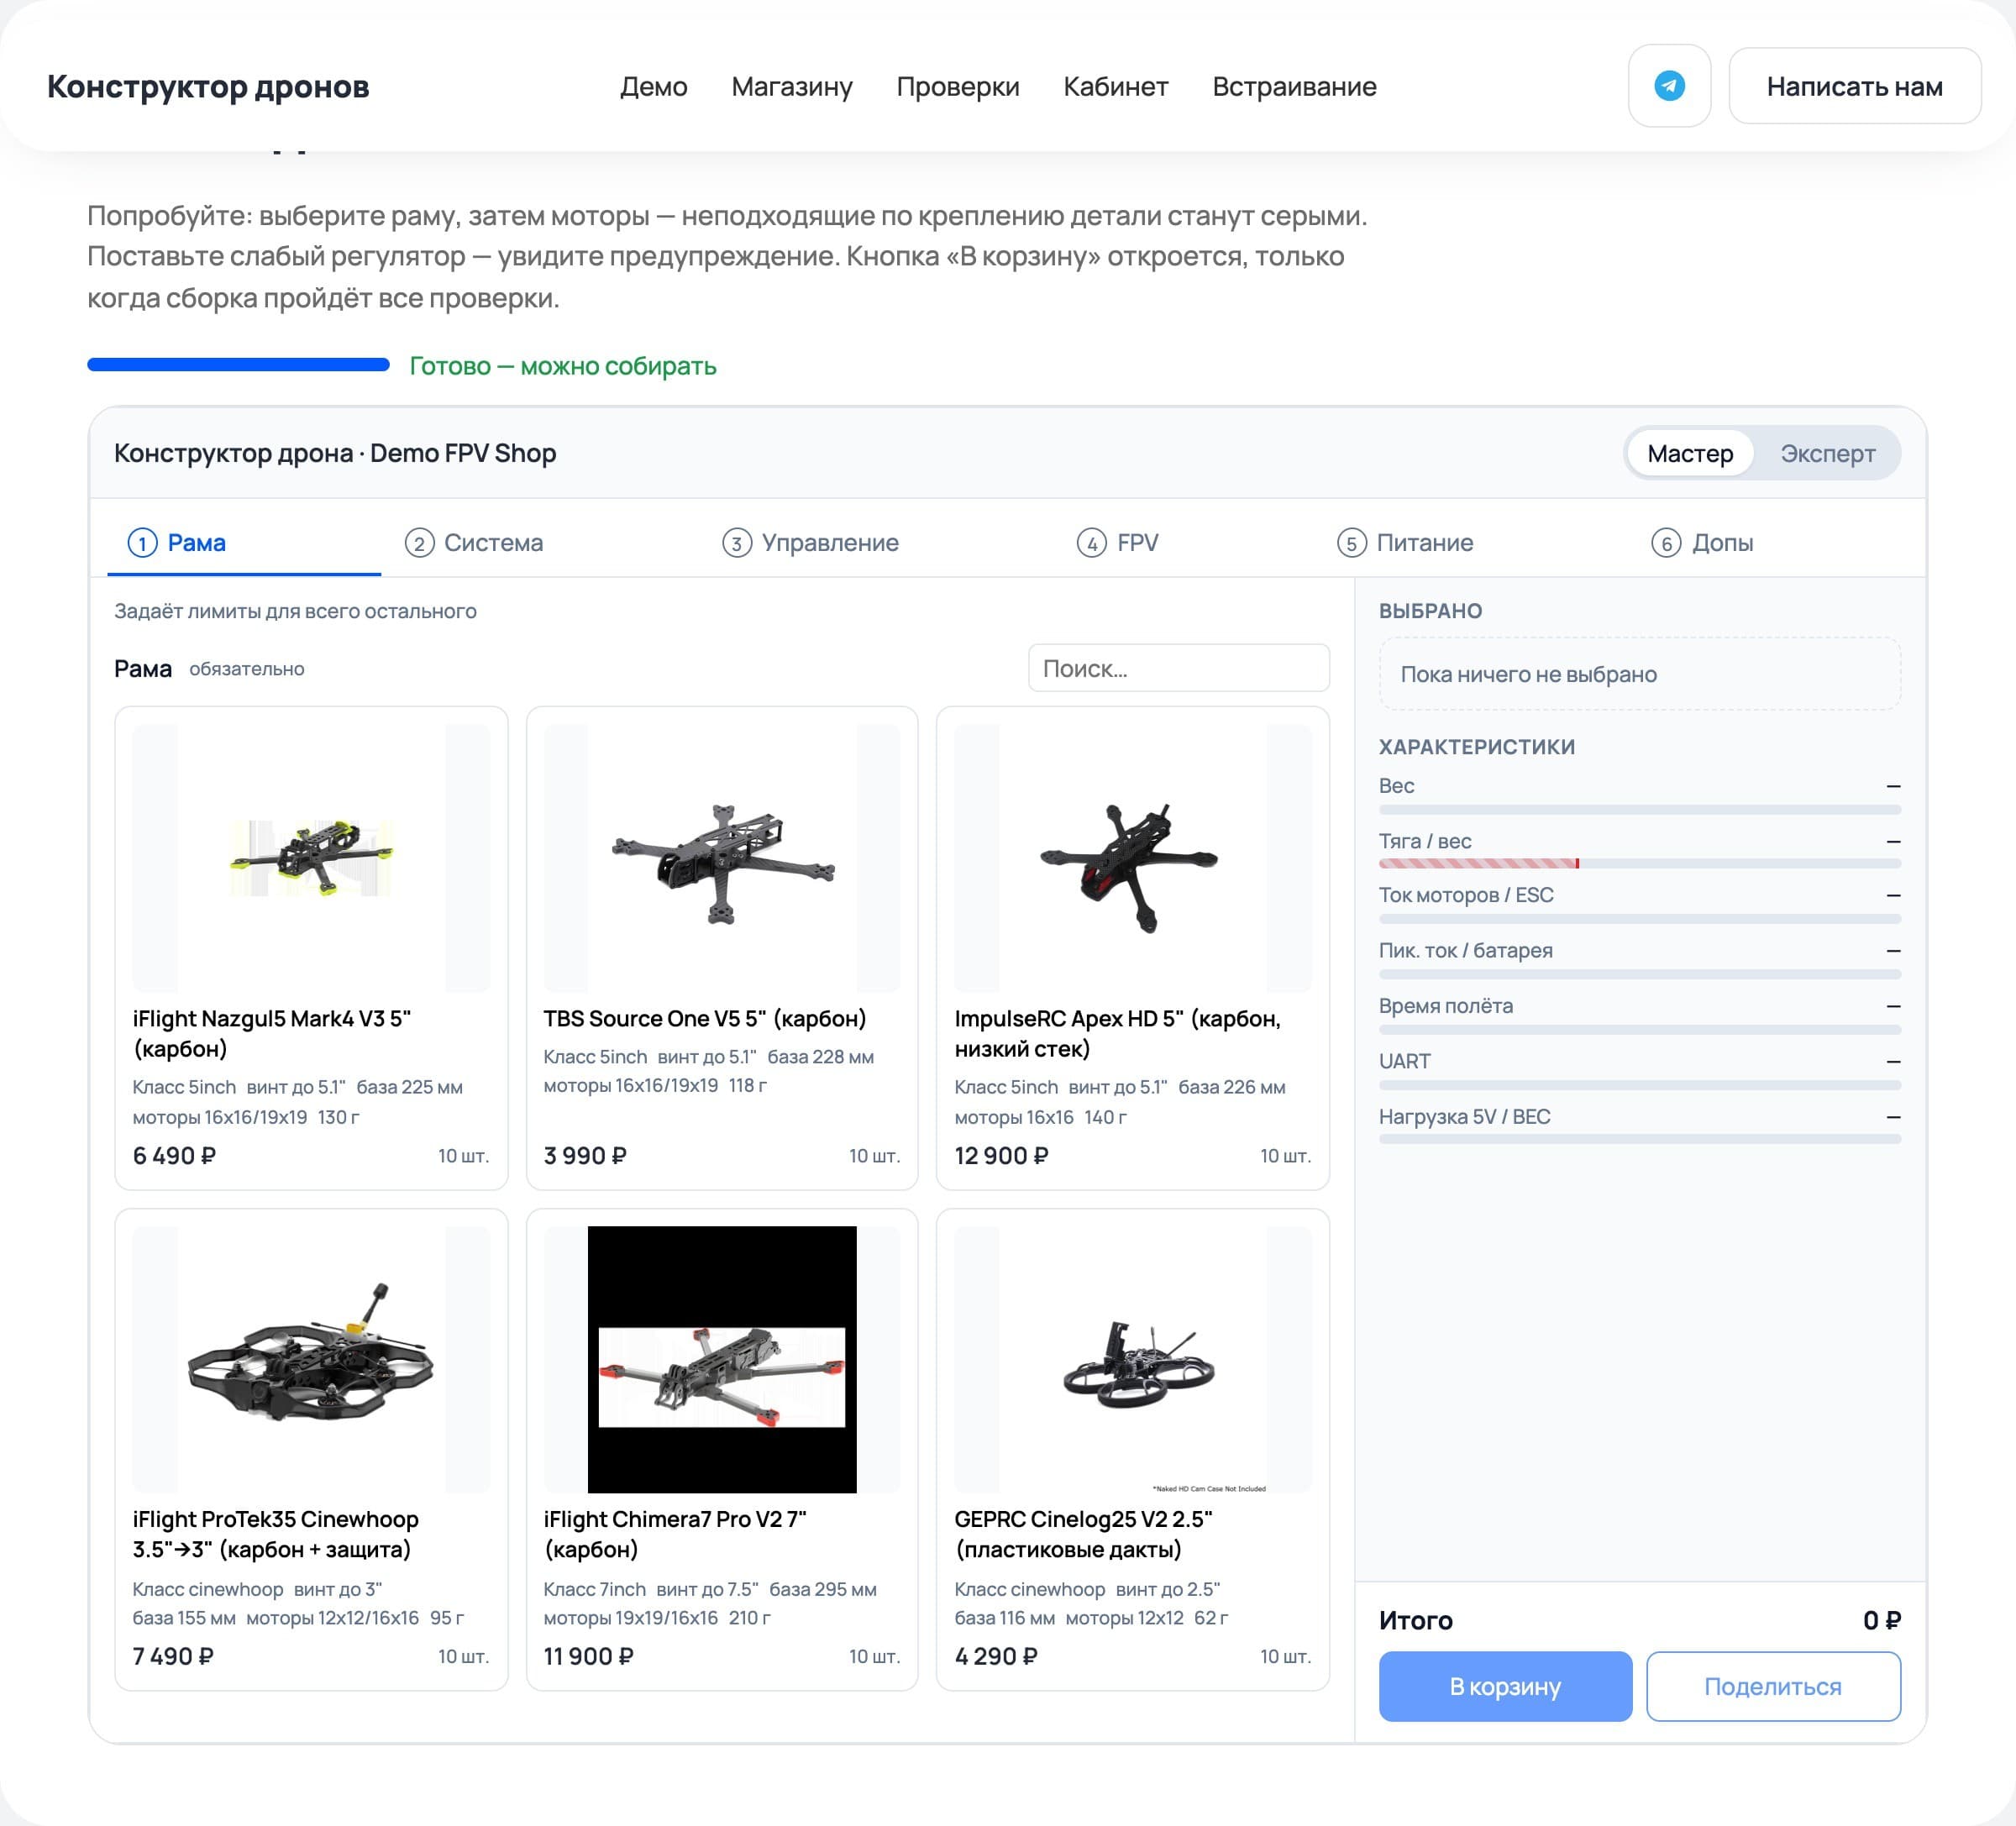Select the GEPRC Cinelog25 V2 frame image
This screenshot has height=1826, width=2016.
point(1132,1359)
